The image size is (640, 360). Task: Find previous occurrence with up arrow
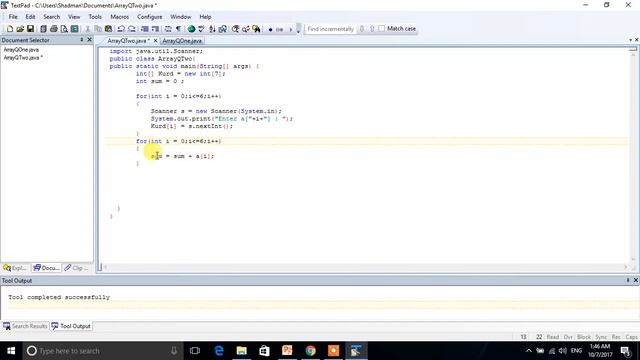[x=372, y=29]
